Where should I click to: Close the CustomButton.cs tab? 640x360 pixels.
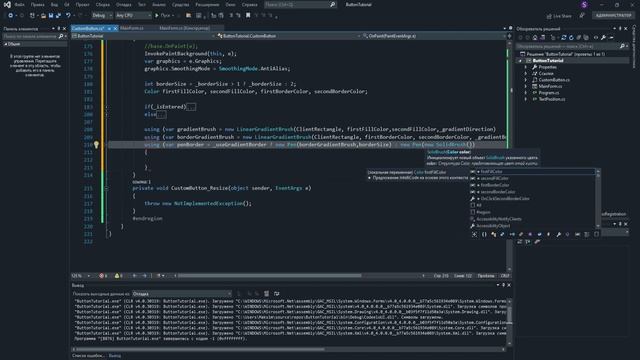tap(116, 29)
